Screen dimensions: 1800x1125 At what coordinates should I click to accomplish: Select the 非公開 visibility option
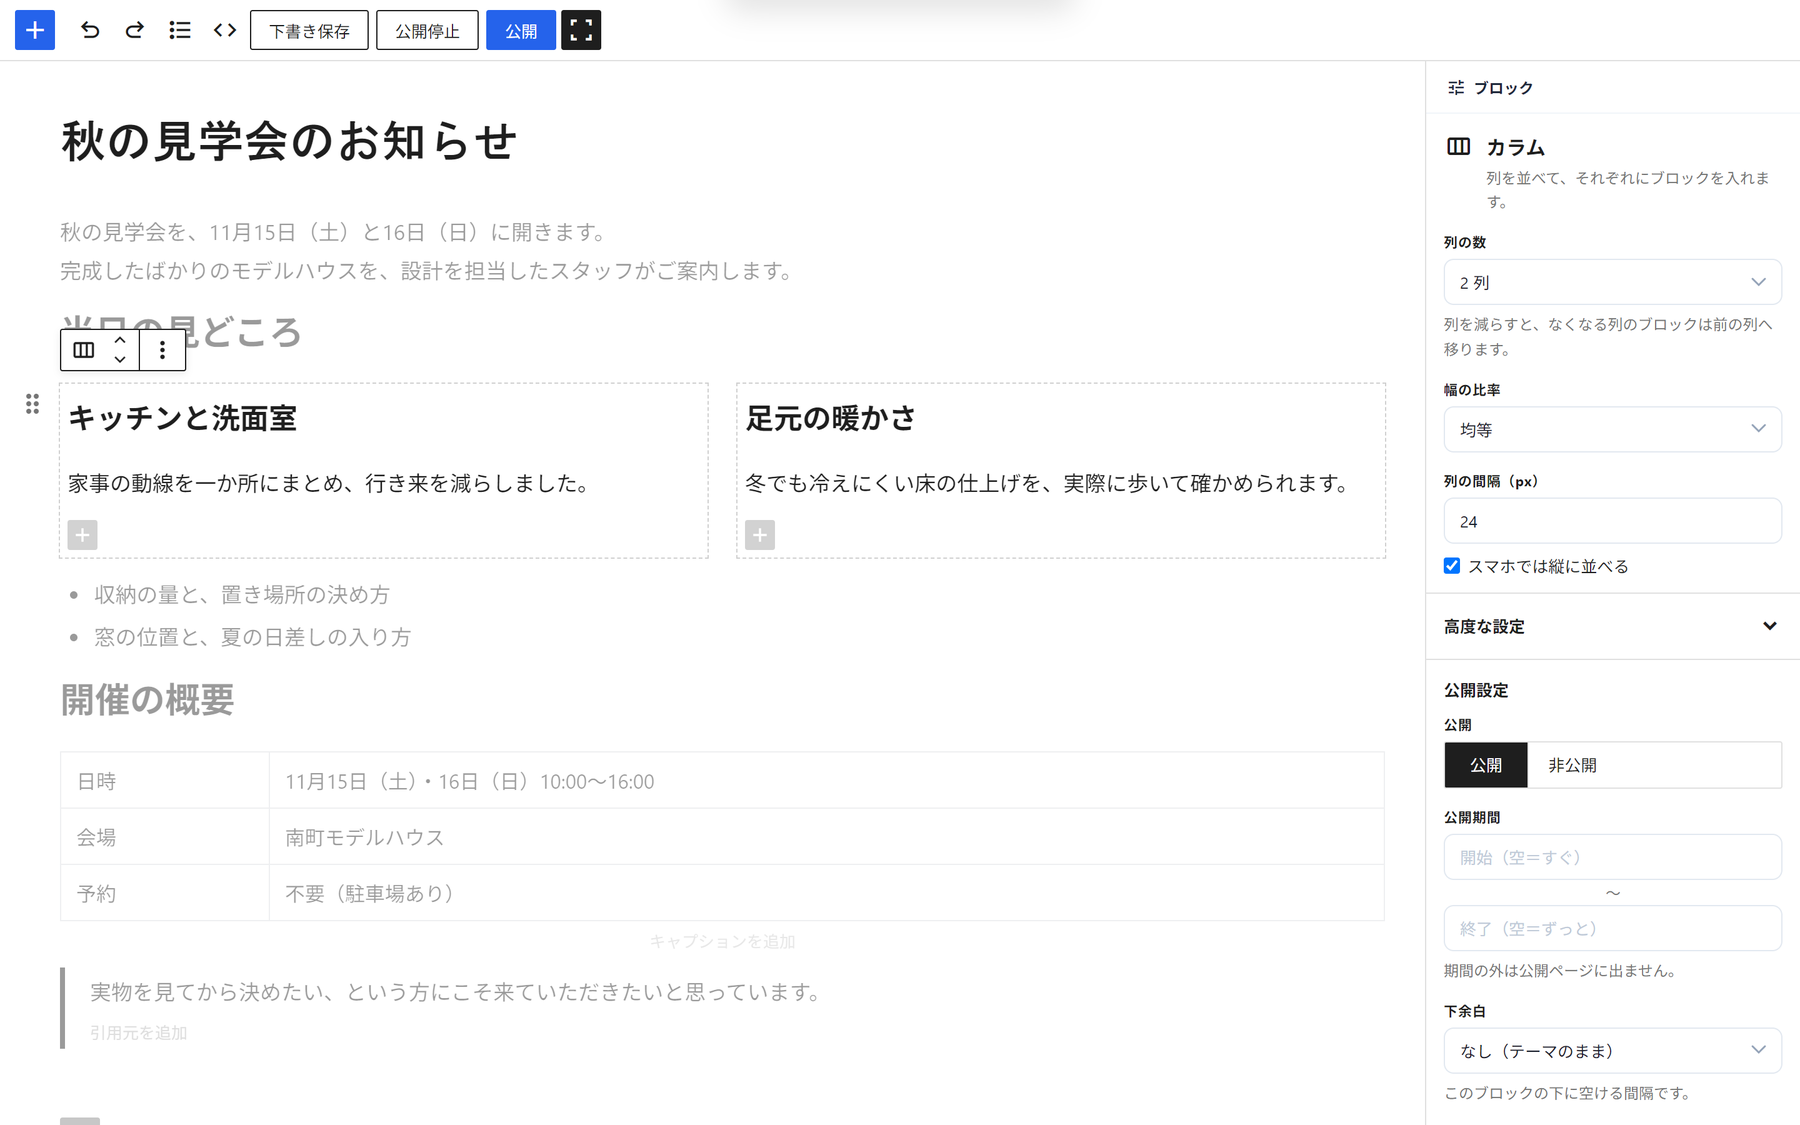pyautogui.click(x=1573, y=765)
